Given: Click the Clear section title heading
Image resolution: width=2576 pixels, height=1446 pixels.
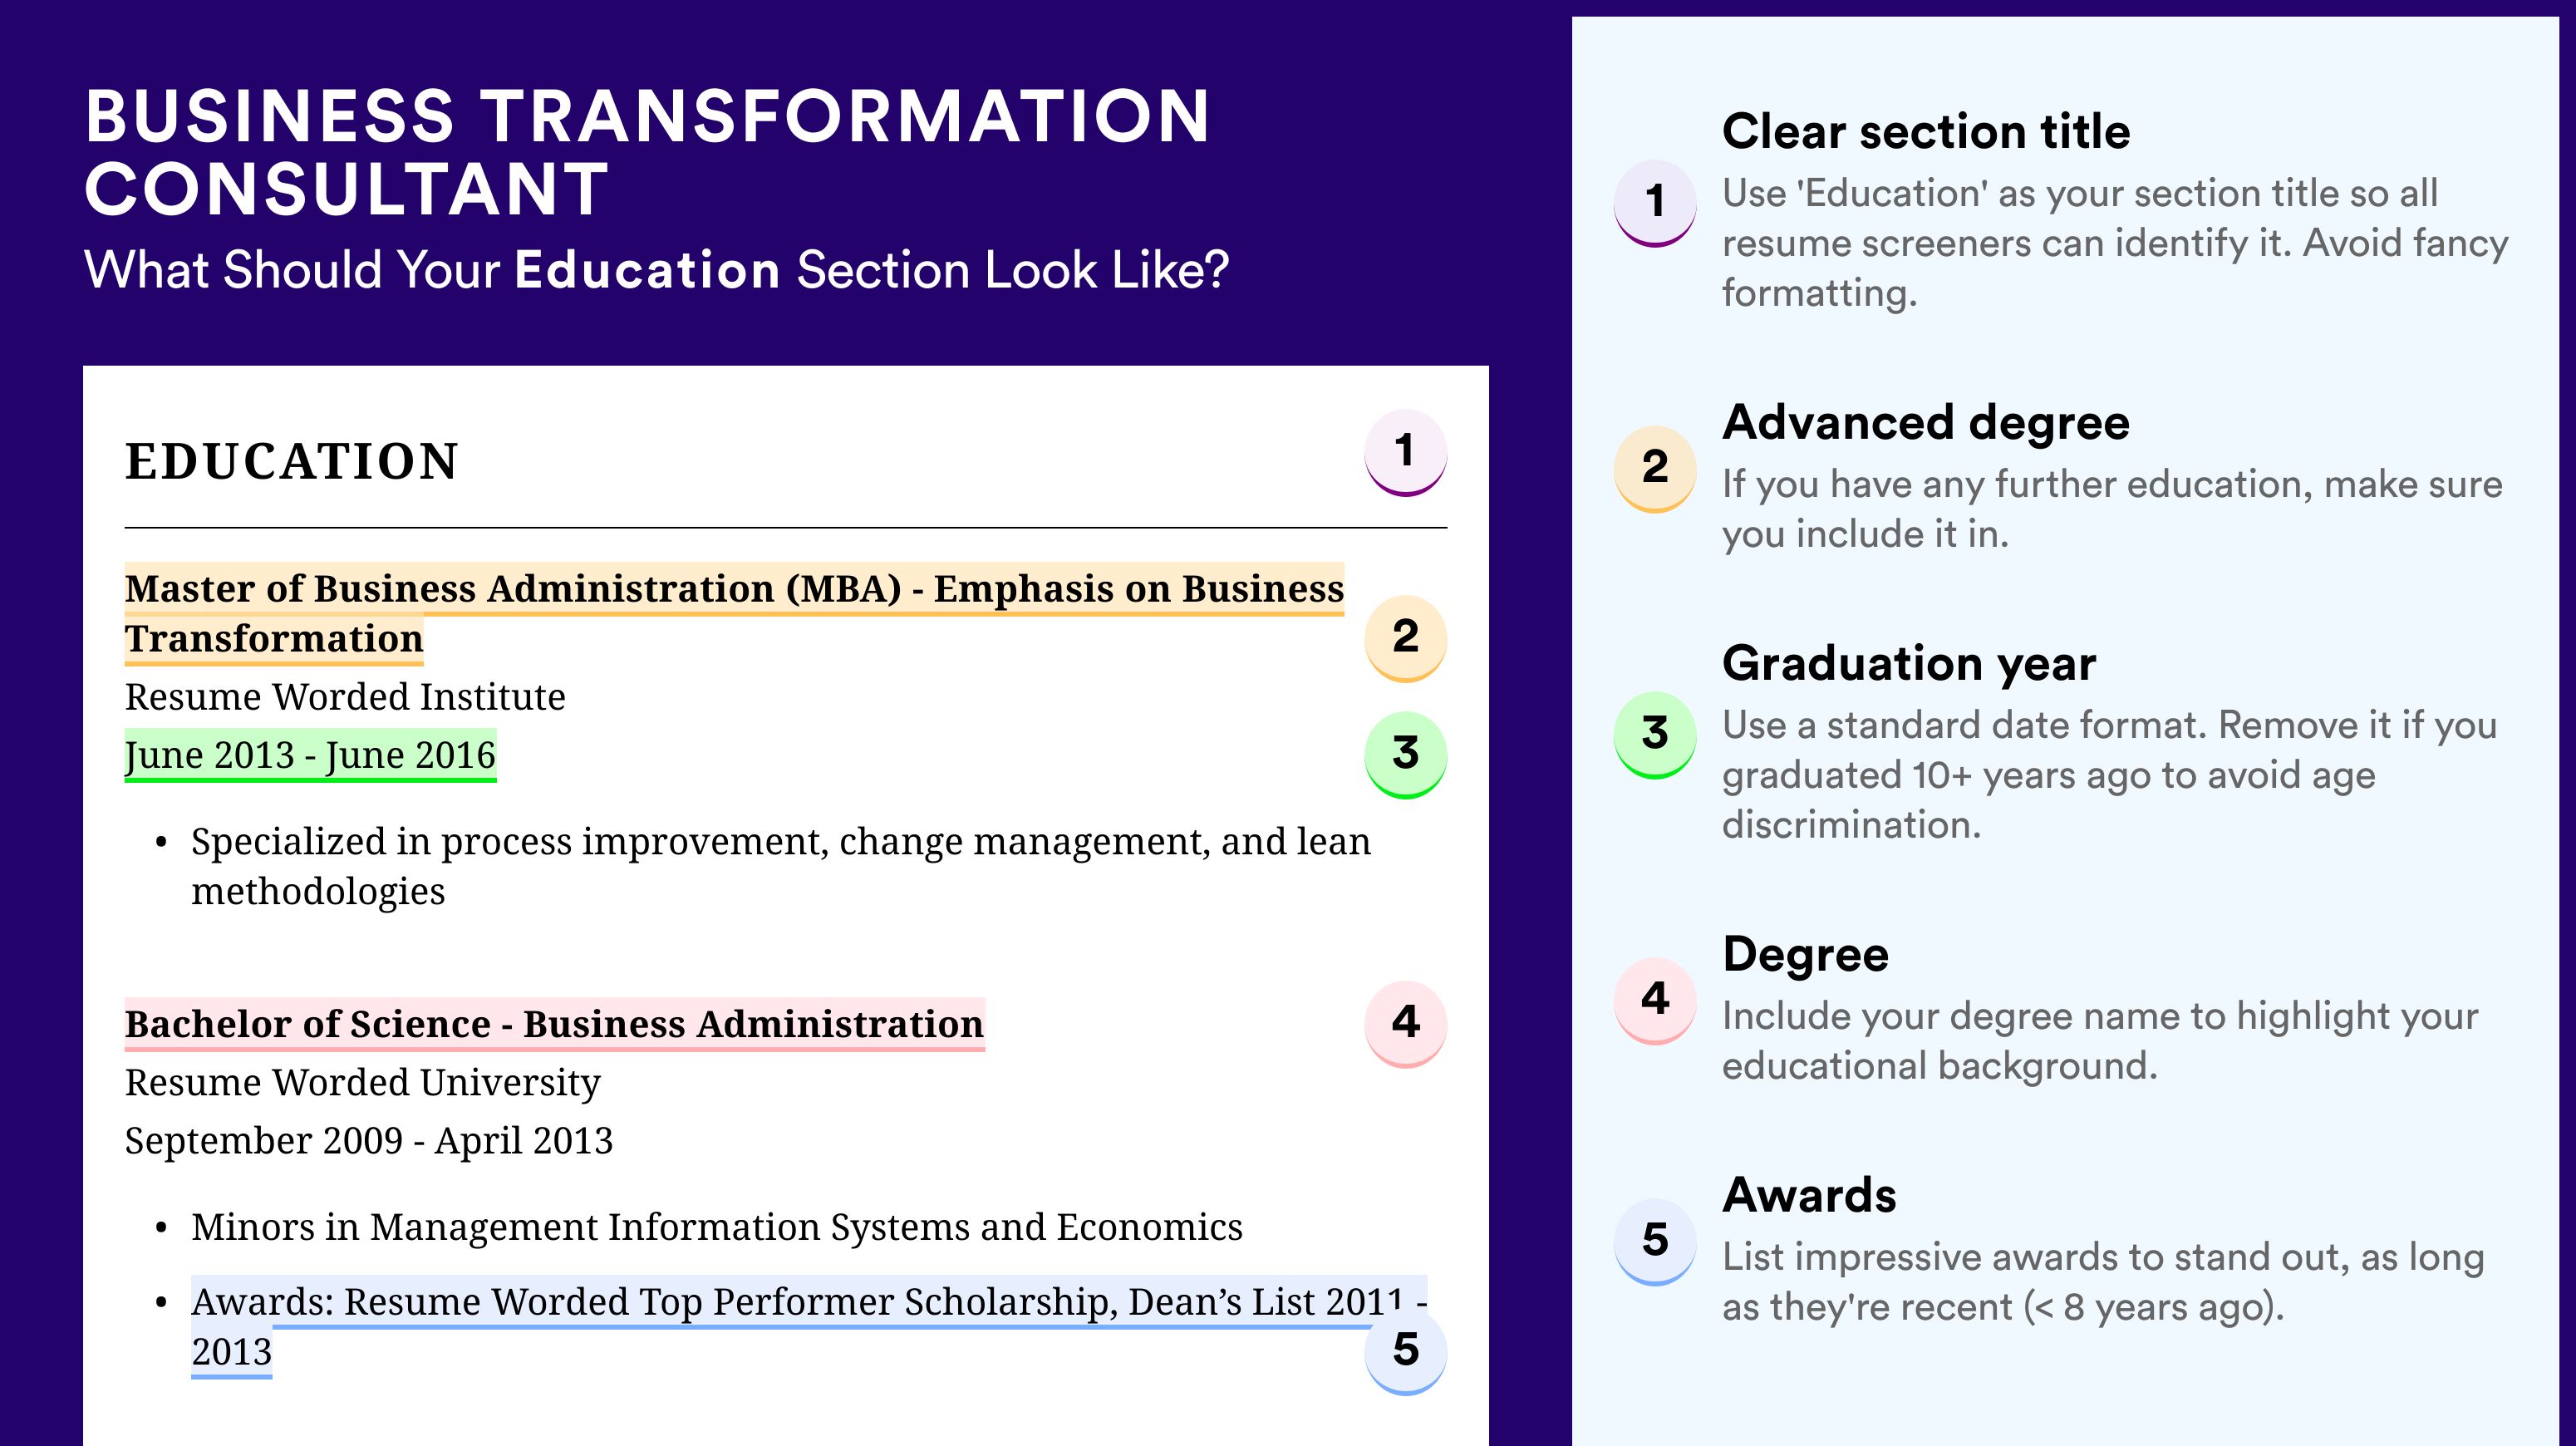Looking at the screenshot, I should coord(1926,132).
